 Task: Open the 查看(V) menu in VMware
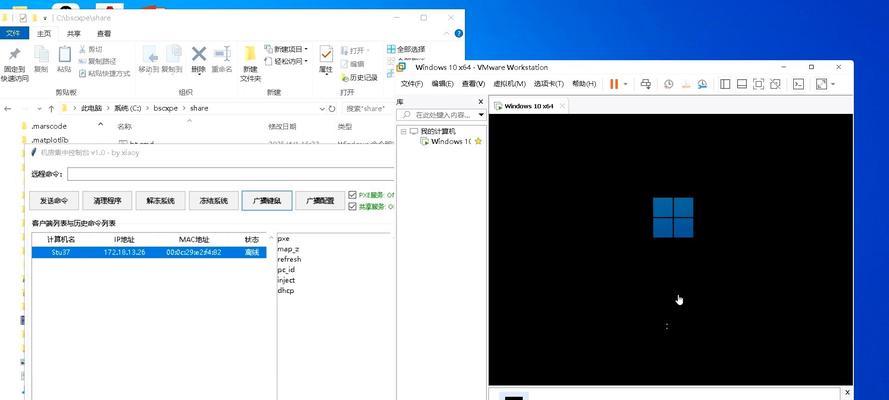tap(473, 84)
